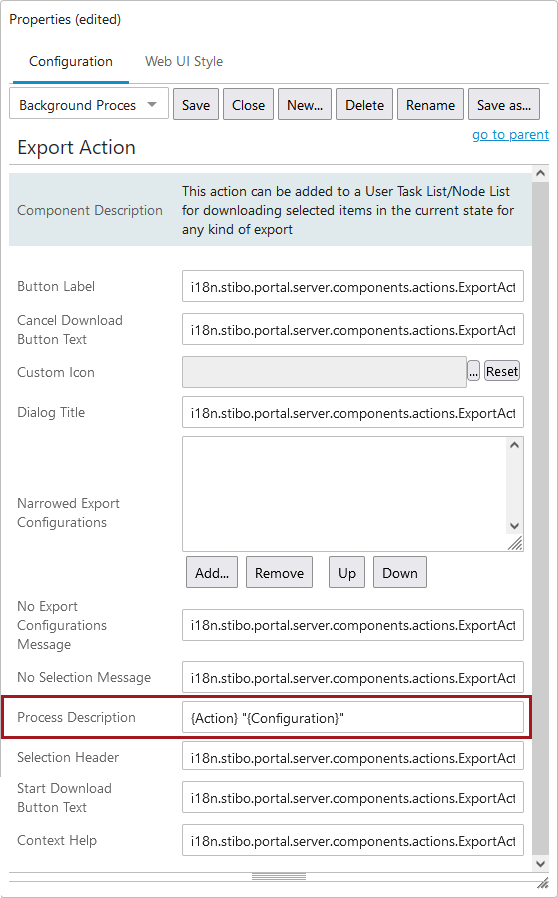This screenshot has height=898, width=558.
Task: Click the horizontal splitter handle at bottom
Action: (x=279, y=877)
